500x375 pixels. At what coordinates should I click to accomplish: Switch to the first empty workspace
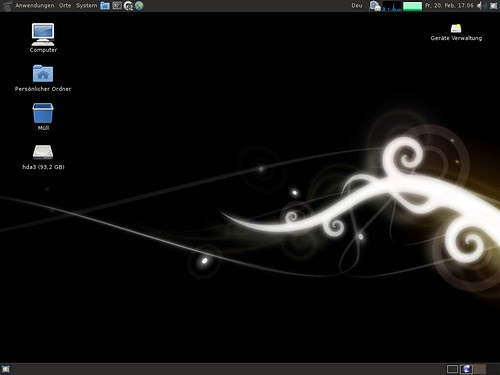452,369
